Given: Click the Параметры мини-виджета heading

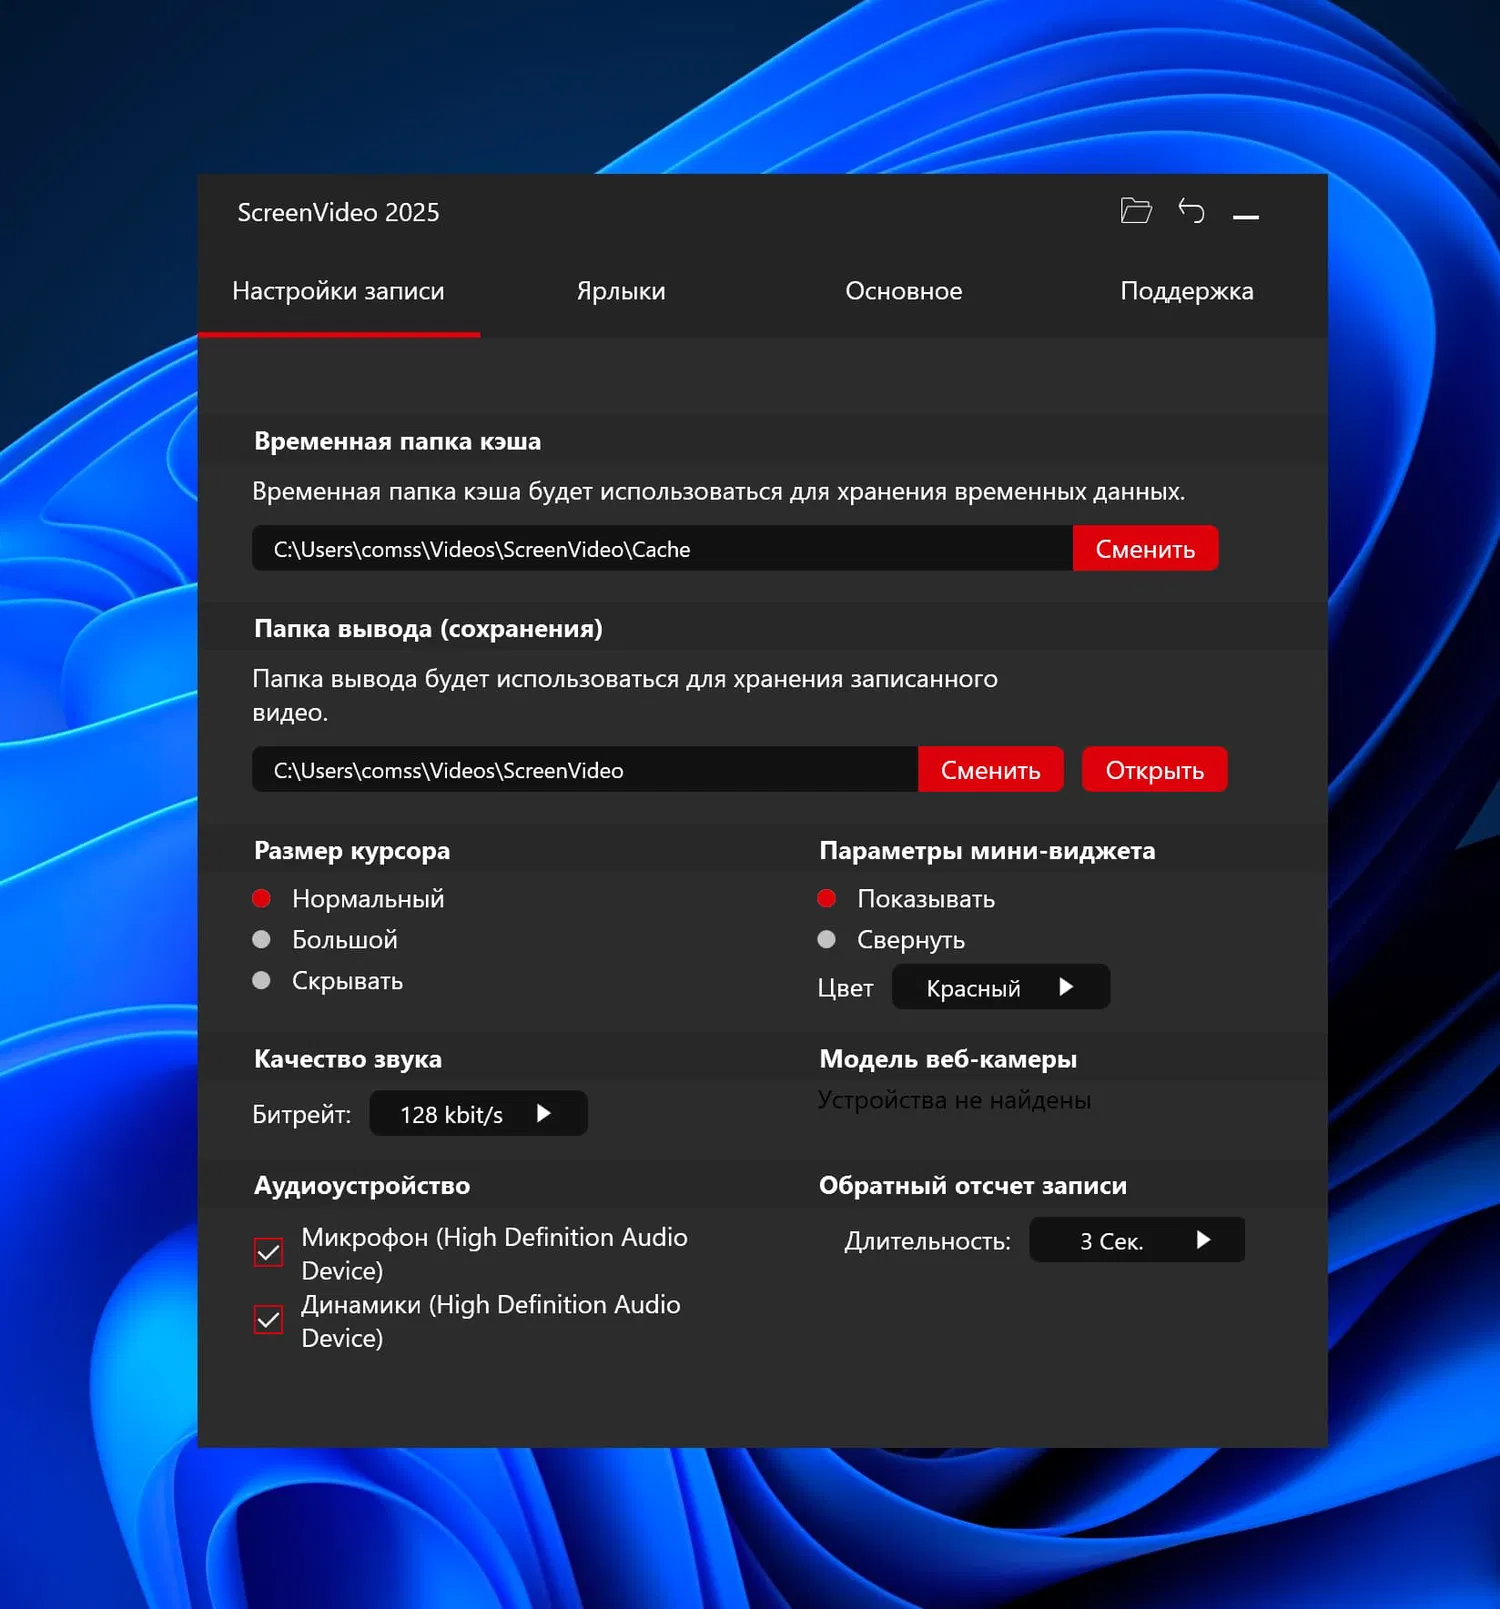Looking at the screenshot, I should (x=987, y=851).
